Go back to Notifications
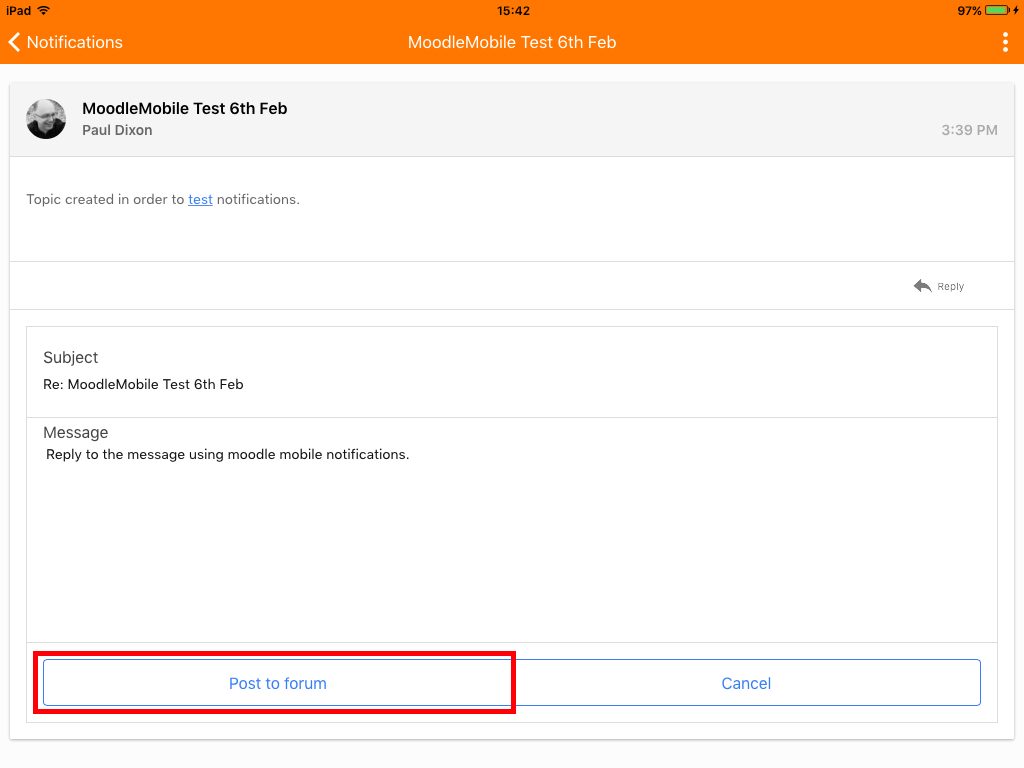This screenshot has width=1024, height=768. (x=65, y=42)
